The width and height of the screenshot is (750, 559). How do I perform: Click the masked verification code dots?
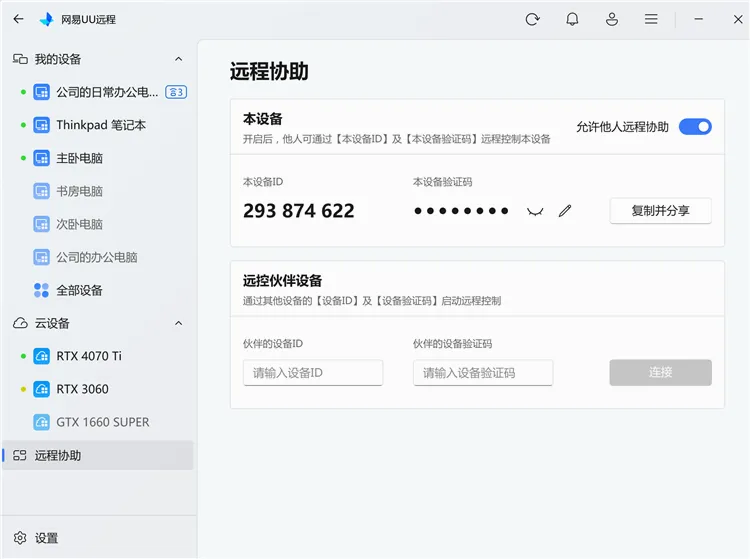pyautogui.click(x=461, y=211)
